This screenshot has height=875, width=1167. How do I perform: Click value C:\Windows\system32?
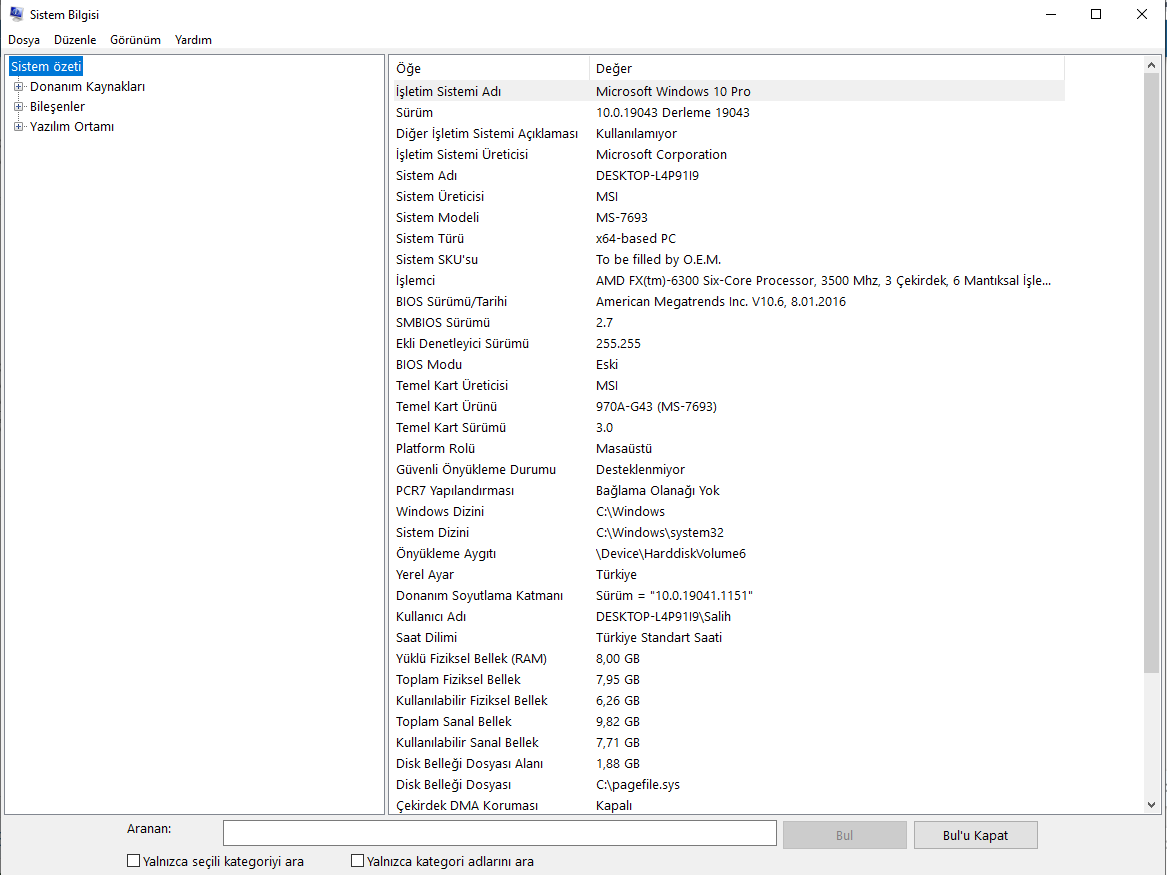point(660,533)
